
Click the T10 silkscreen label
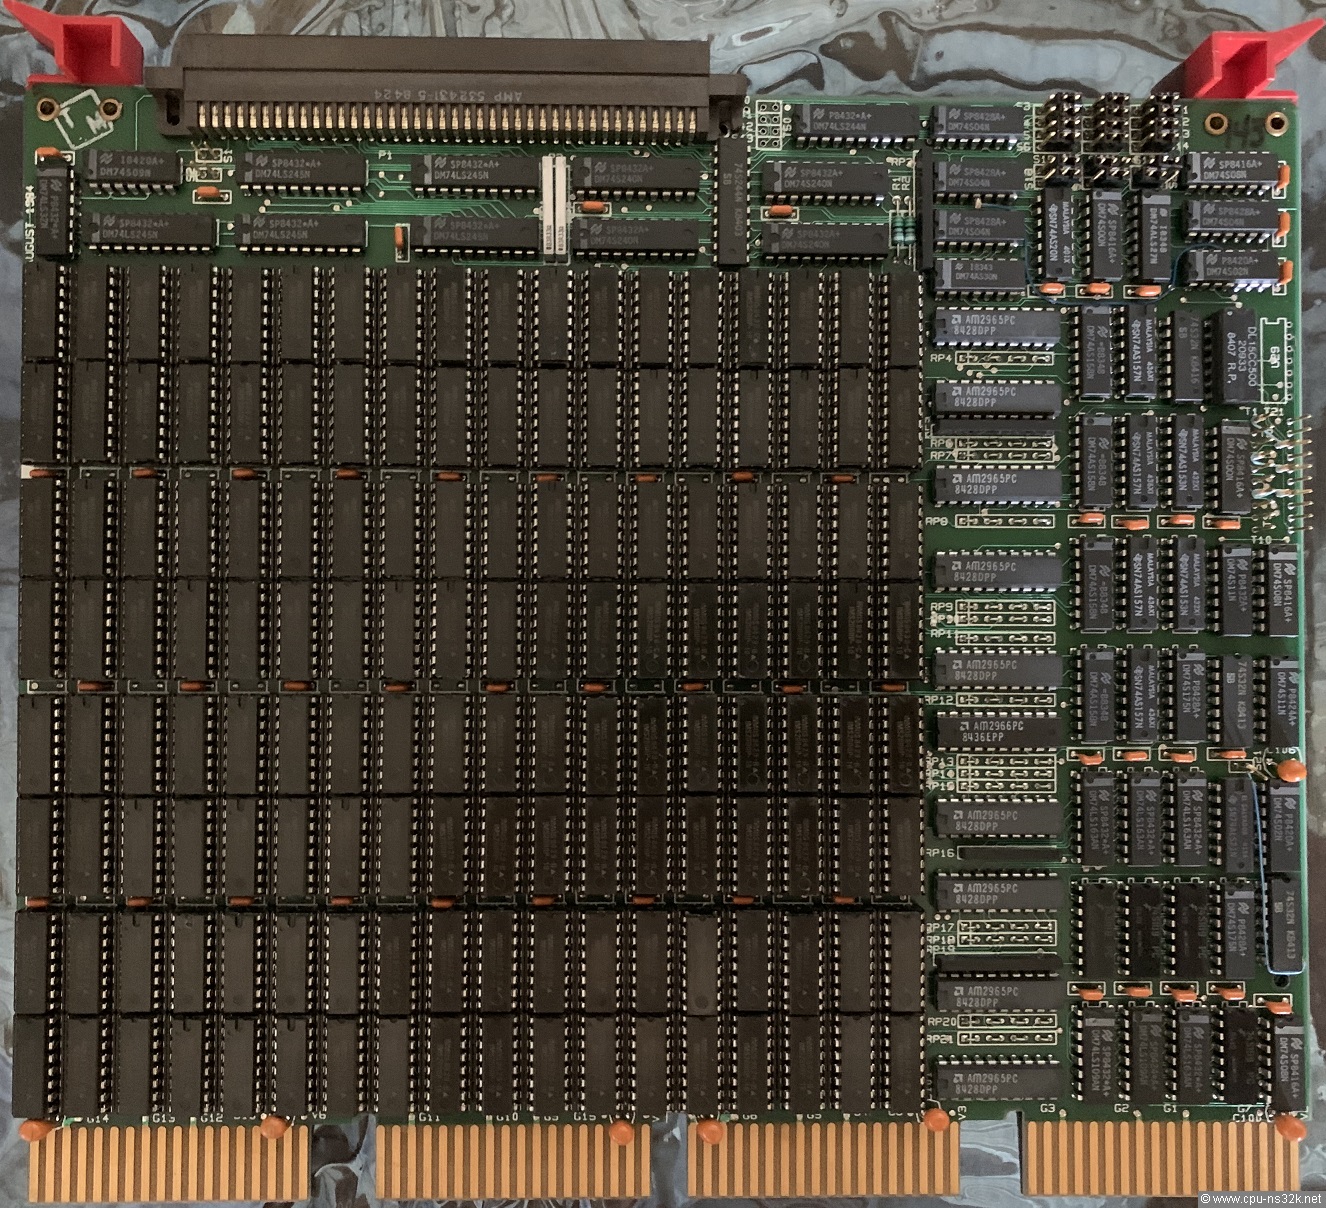pyautogui.click(x=1261, y=541)
